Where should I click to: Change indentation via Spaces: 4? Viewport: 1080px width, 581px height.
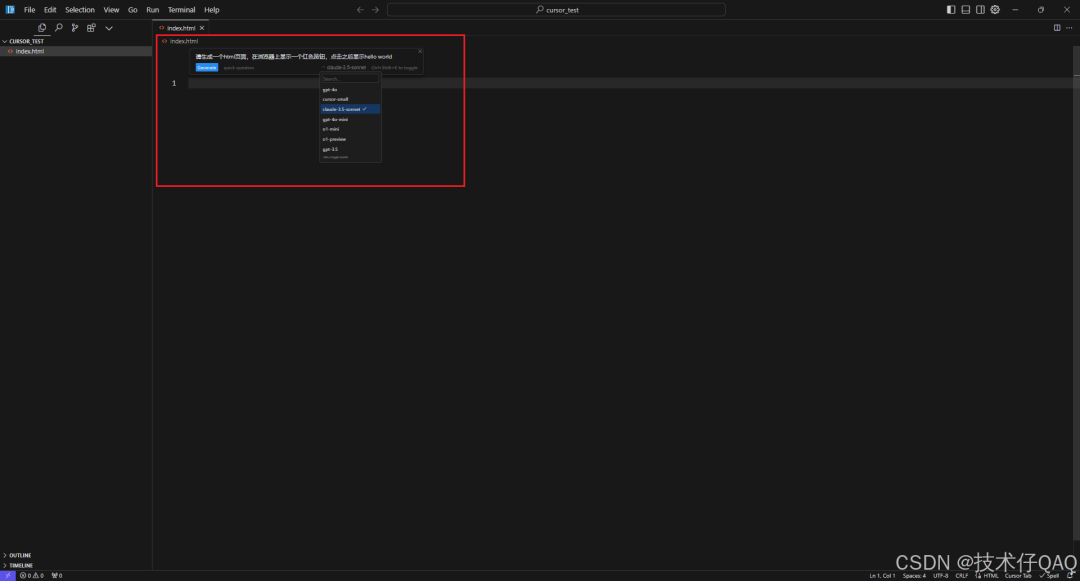pyautogui.click(x=914, y=575)
